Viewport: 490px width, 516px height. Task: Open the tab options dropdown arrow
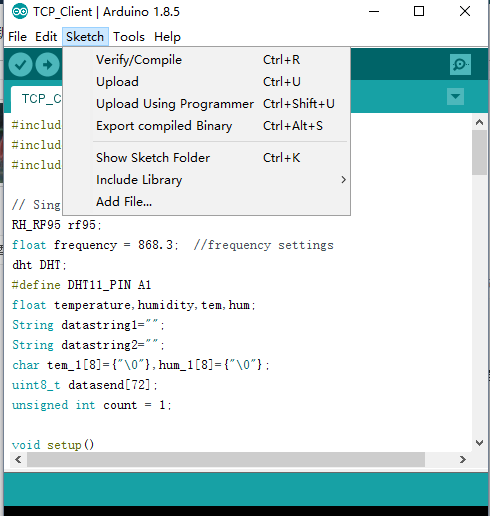[455, 97]
